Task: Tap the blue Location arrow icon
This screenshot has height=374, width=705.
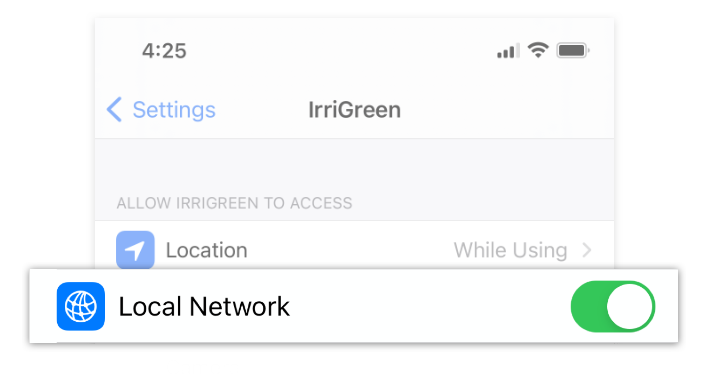Action: coord(135,249)
